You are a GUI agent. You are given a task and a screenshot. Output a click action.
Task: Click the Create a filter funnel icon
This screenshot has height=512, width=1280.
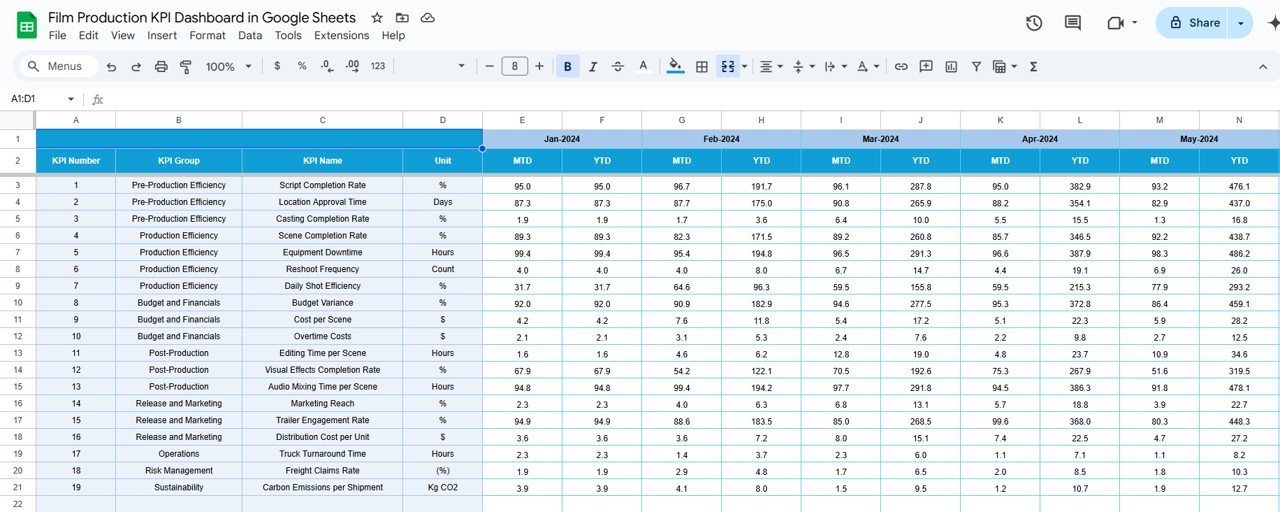[x=976, y=67]
